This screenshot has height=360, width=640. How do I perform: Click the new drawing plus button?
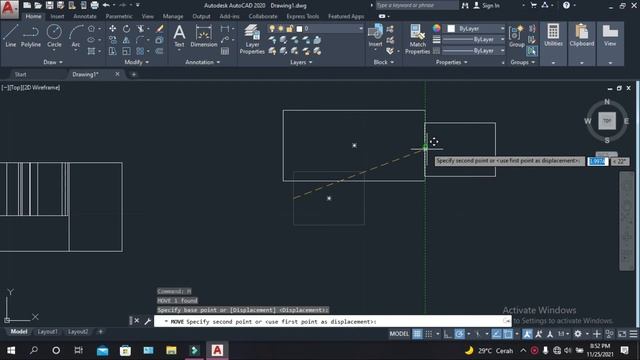click(134, 74)
